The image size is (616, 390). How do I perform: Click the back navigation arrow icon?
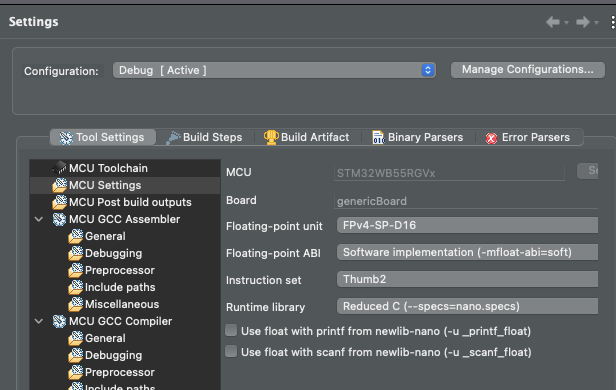pyautogui.click(x=553, y=22)
